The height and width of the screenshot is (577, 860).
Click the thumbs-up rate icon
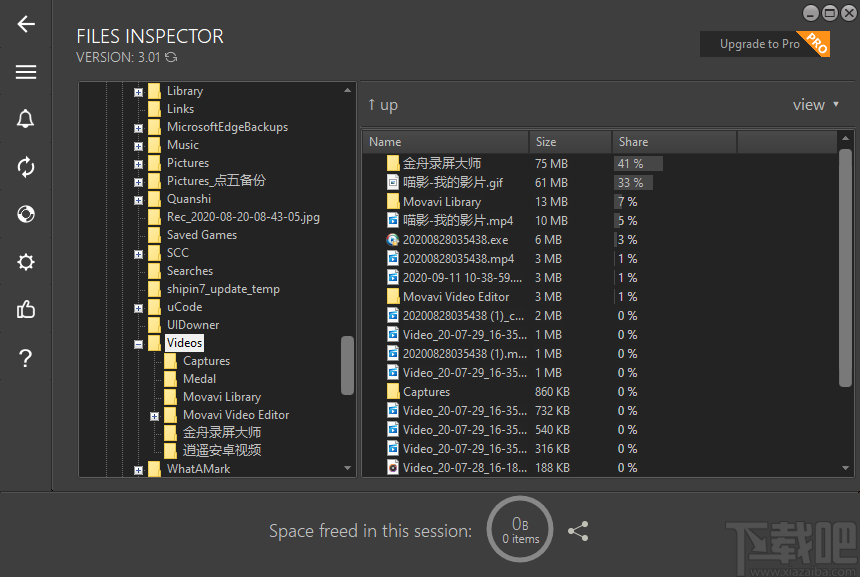26,310
